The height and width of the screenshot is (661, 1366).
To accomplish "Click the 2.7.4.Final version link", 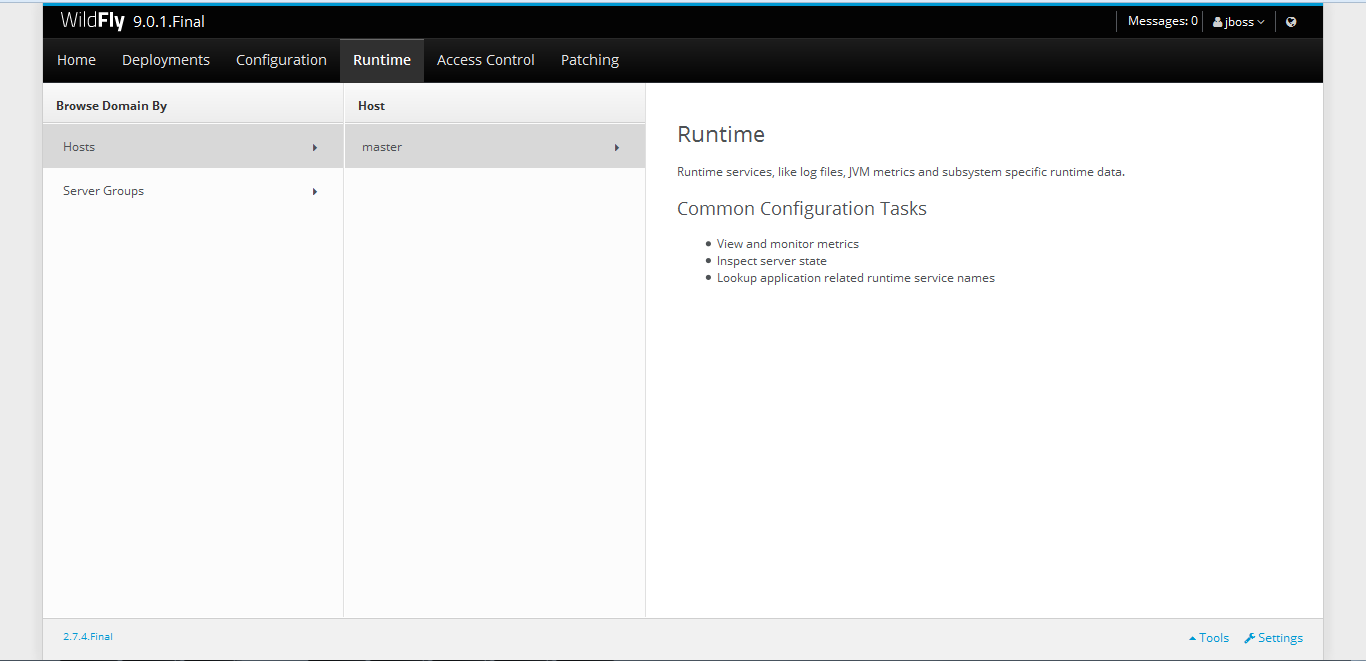I will coord(88,636).
